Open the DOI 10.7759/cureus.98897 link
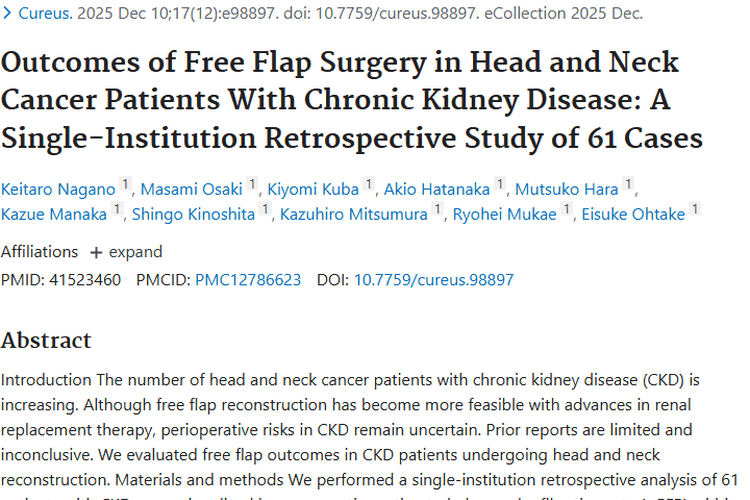This screenshot has width=750, height=500. [x=433, y=280]
